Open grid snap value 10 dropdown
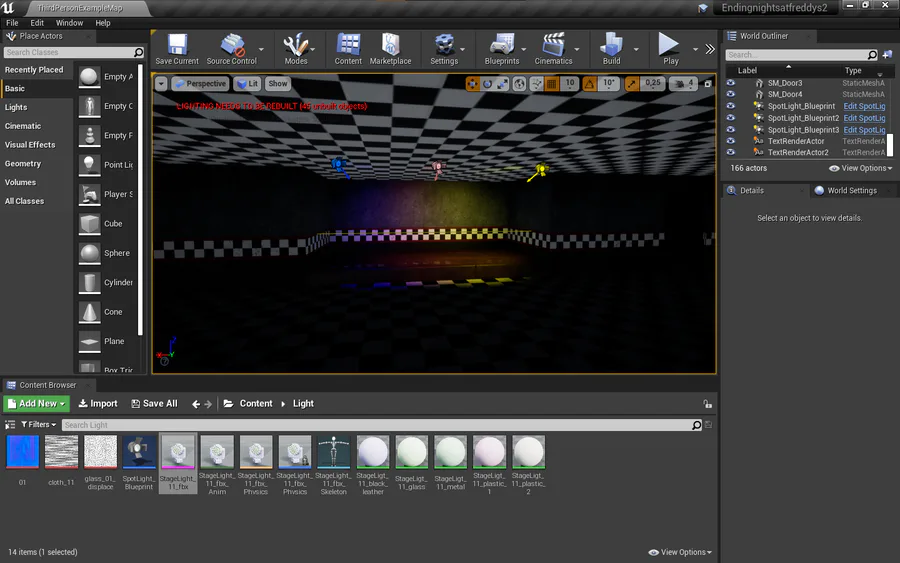The width and height of the screenshot is (900, 563). coord(569,84)
